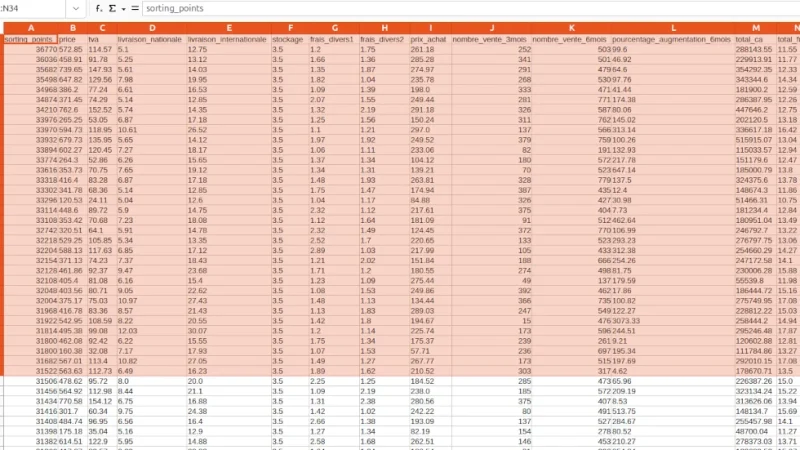This screenshot has height=450, width=800.
Task: Select price cell 770.58
Action: (72, 401)
